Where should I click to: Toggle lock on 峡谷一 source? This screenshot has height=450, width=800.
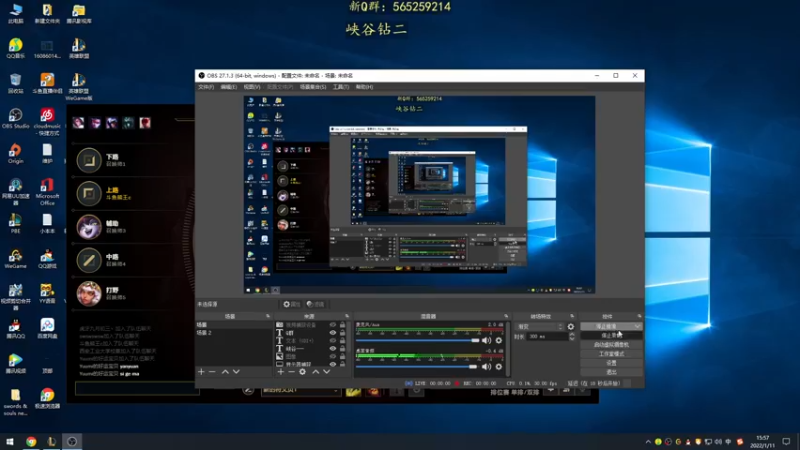342,348
